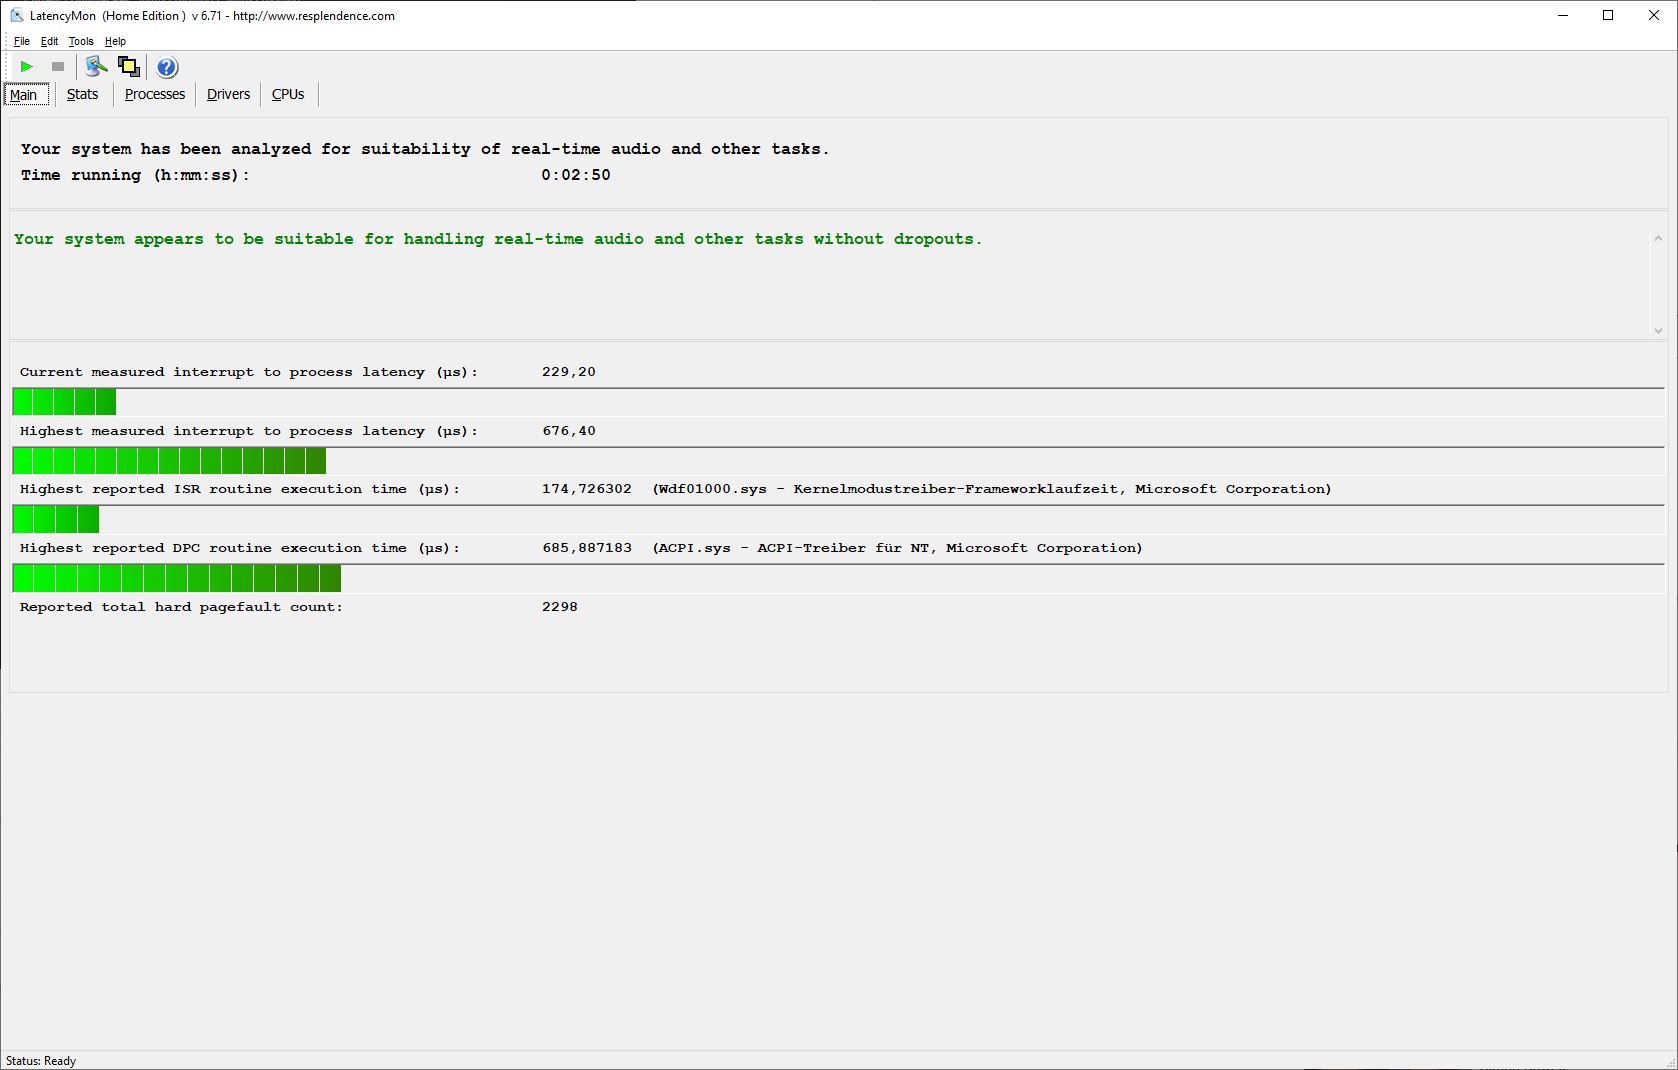The image size is (1678, 1070).
Task: Click the 'Your system has been analyzed' heading
Action: [x=425, y=149]
